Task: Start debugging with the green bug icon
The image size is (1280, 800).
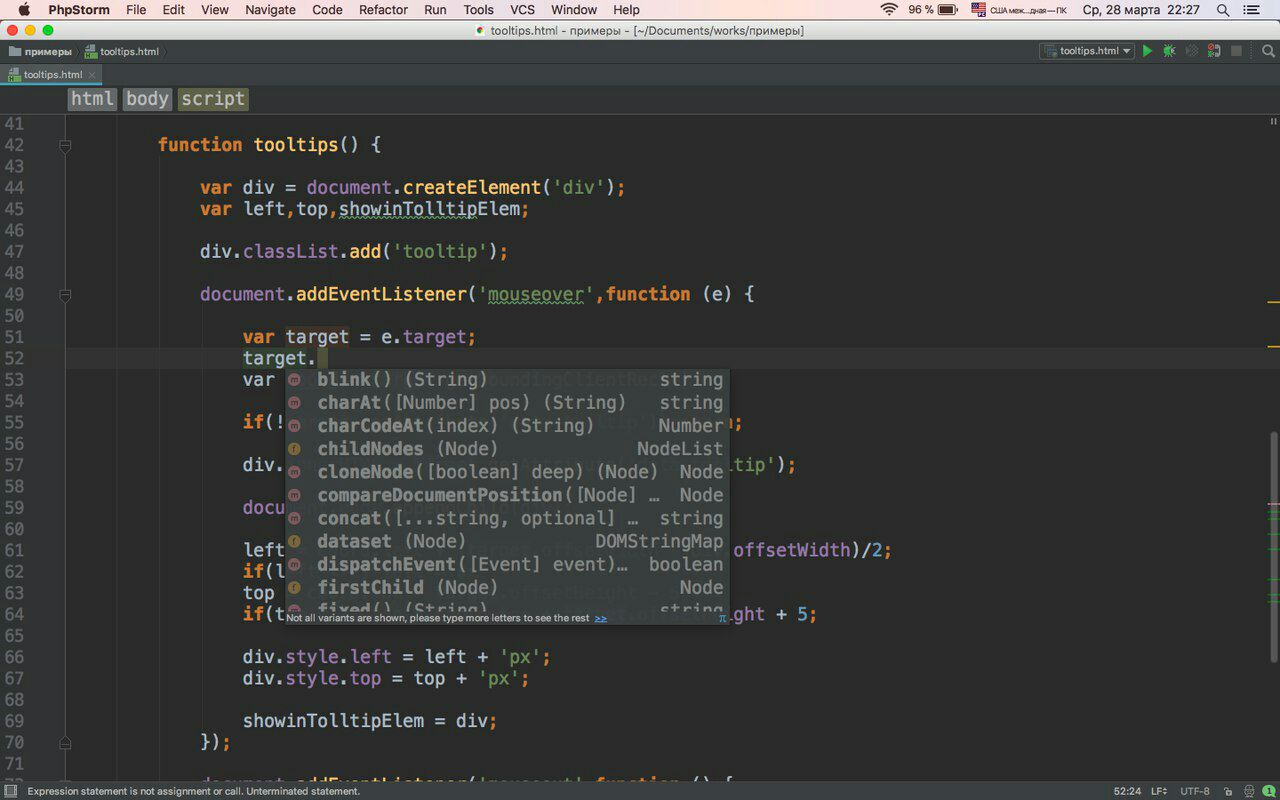Action: [1169, 51]
